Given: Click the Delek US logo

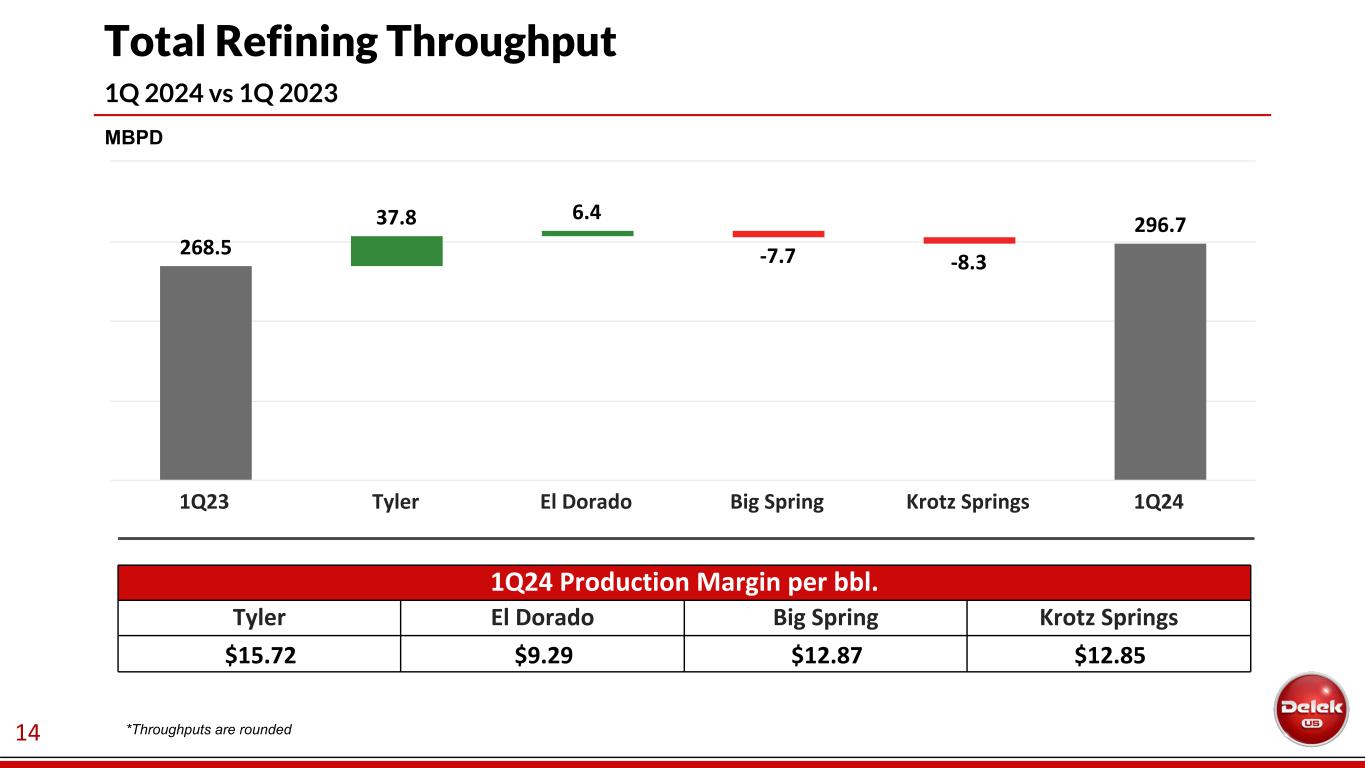Looking at the screenshot, I should click(x=1312, y=709).
